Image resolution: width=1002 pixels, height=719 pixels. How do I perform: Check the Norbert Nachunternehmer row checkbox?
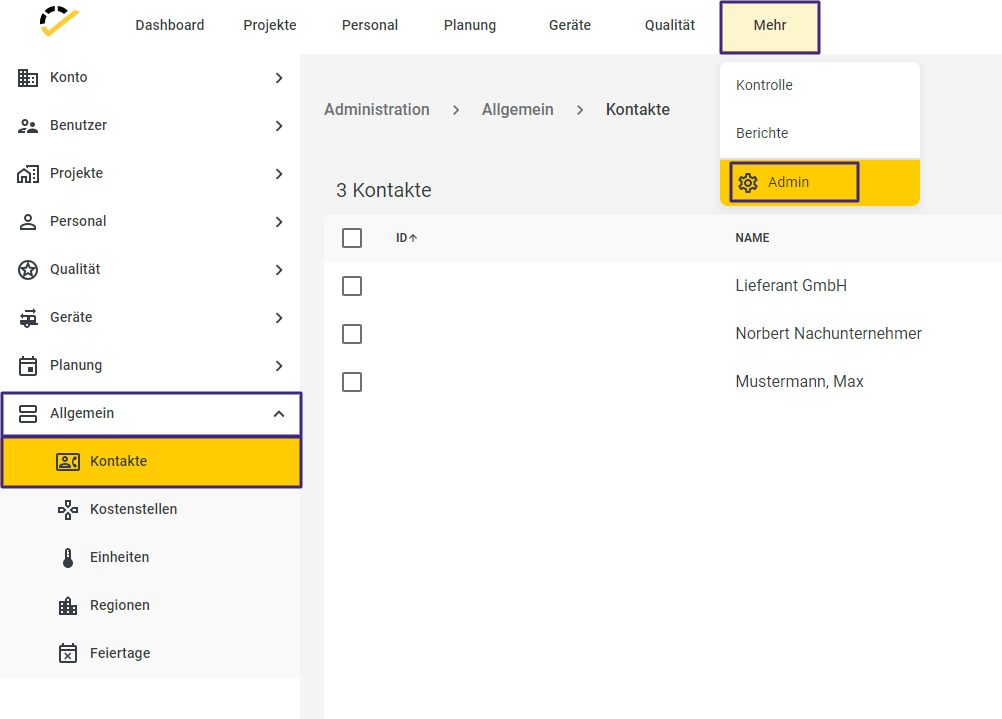coord(351,334)
